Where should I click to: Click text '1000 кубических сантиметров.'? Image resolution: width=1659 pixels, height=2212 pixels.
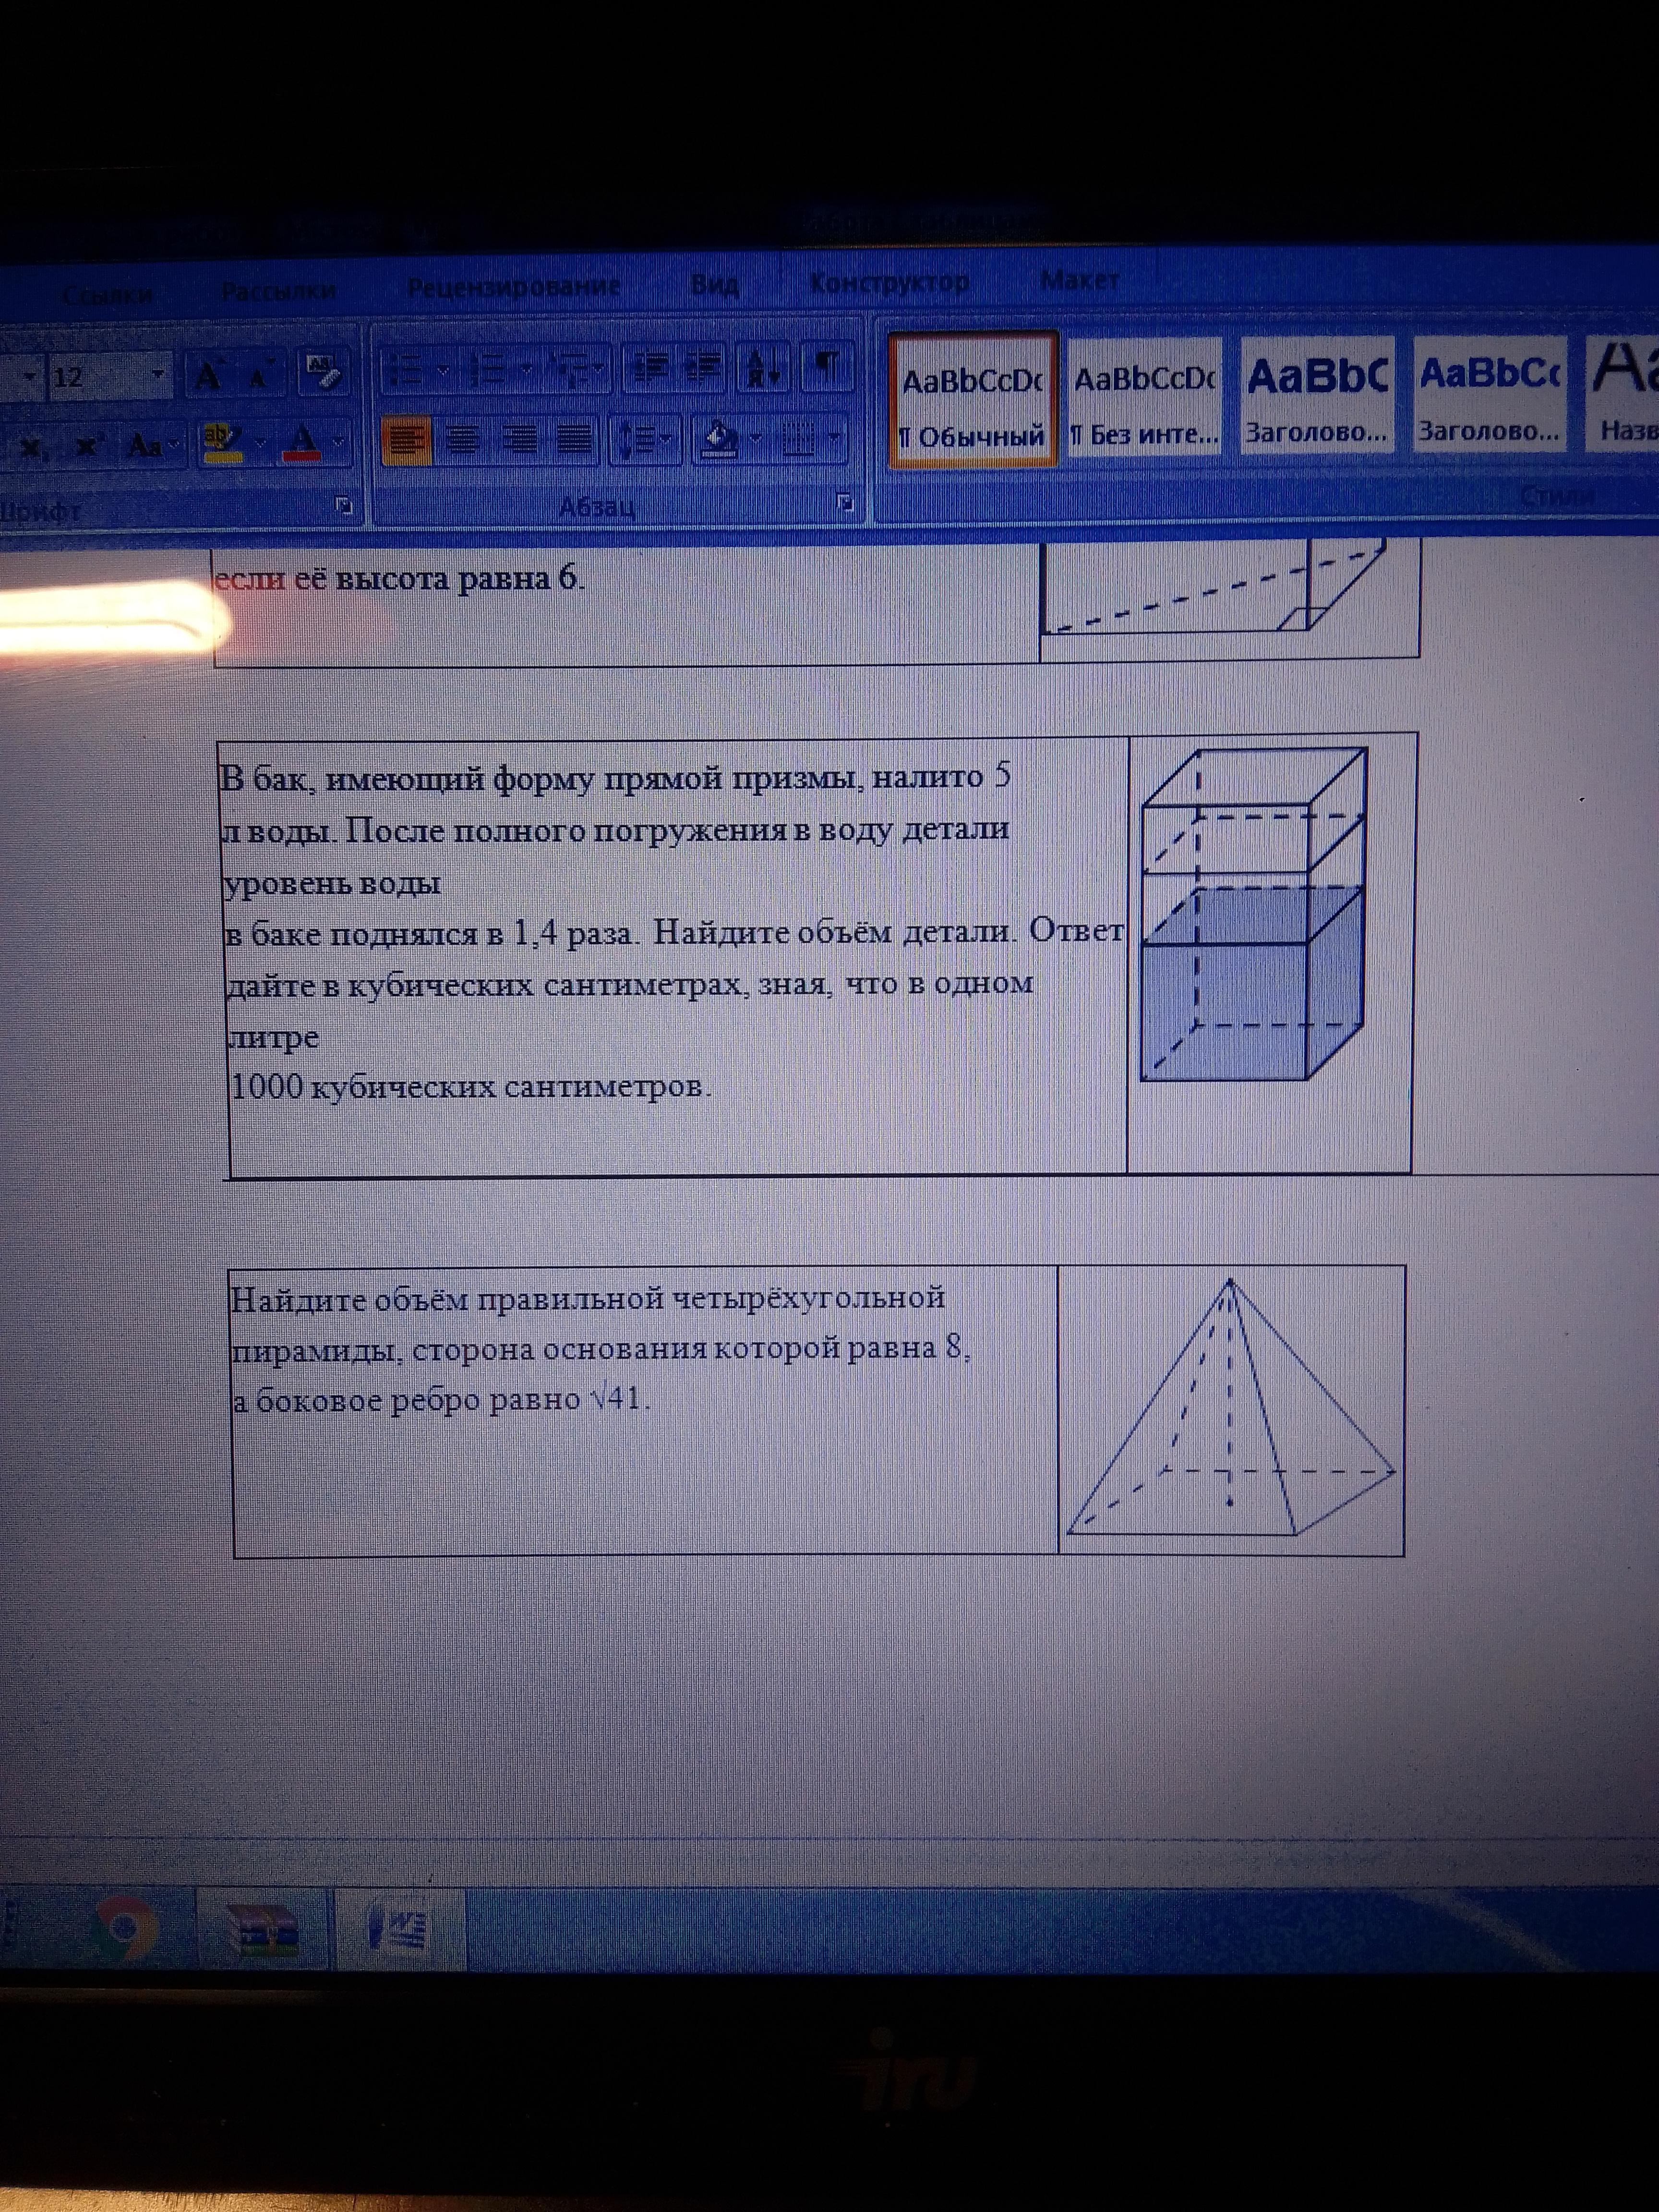[x=470, y=1086]
